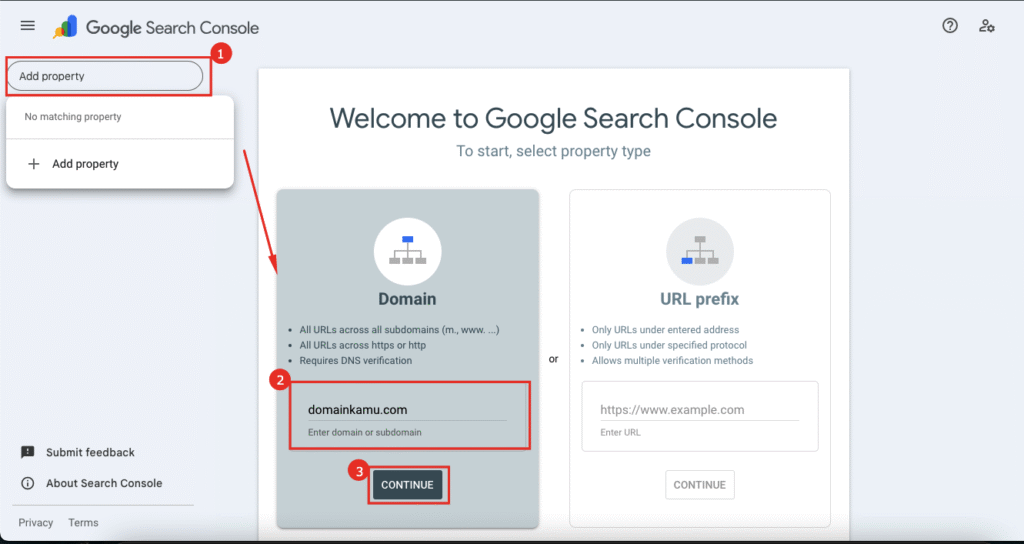Select the 'No matching property' text
Image resolution: width=1024 pixels, height=544 pixels.
point(72,117)
